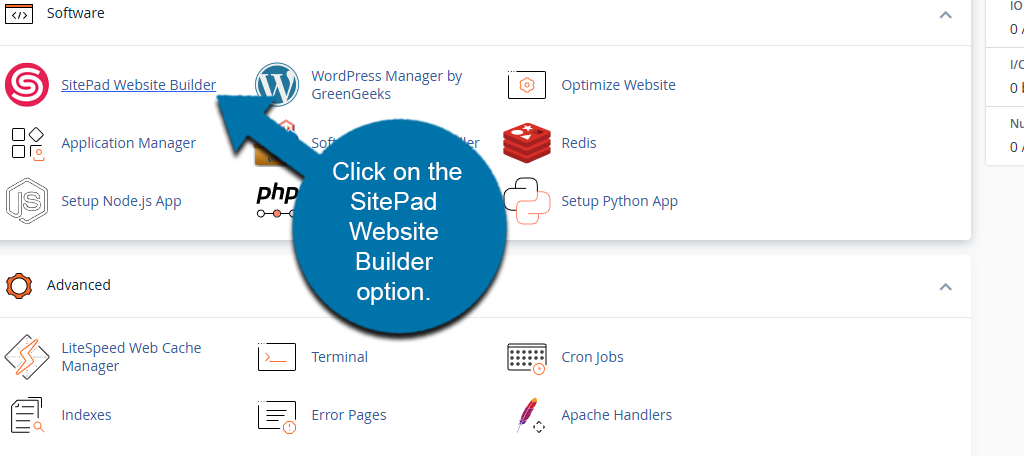1024x456 pixels.
Task: Click the Indexes icon
Action: [27, 415]
